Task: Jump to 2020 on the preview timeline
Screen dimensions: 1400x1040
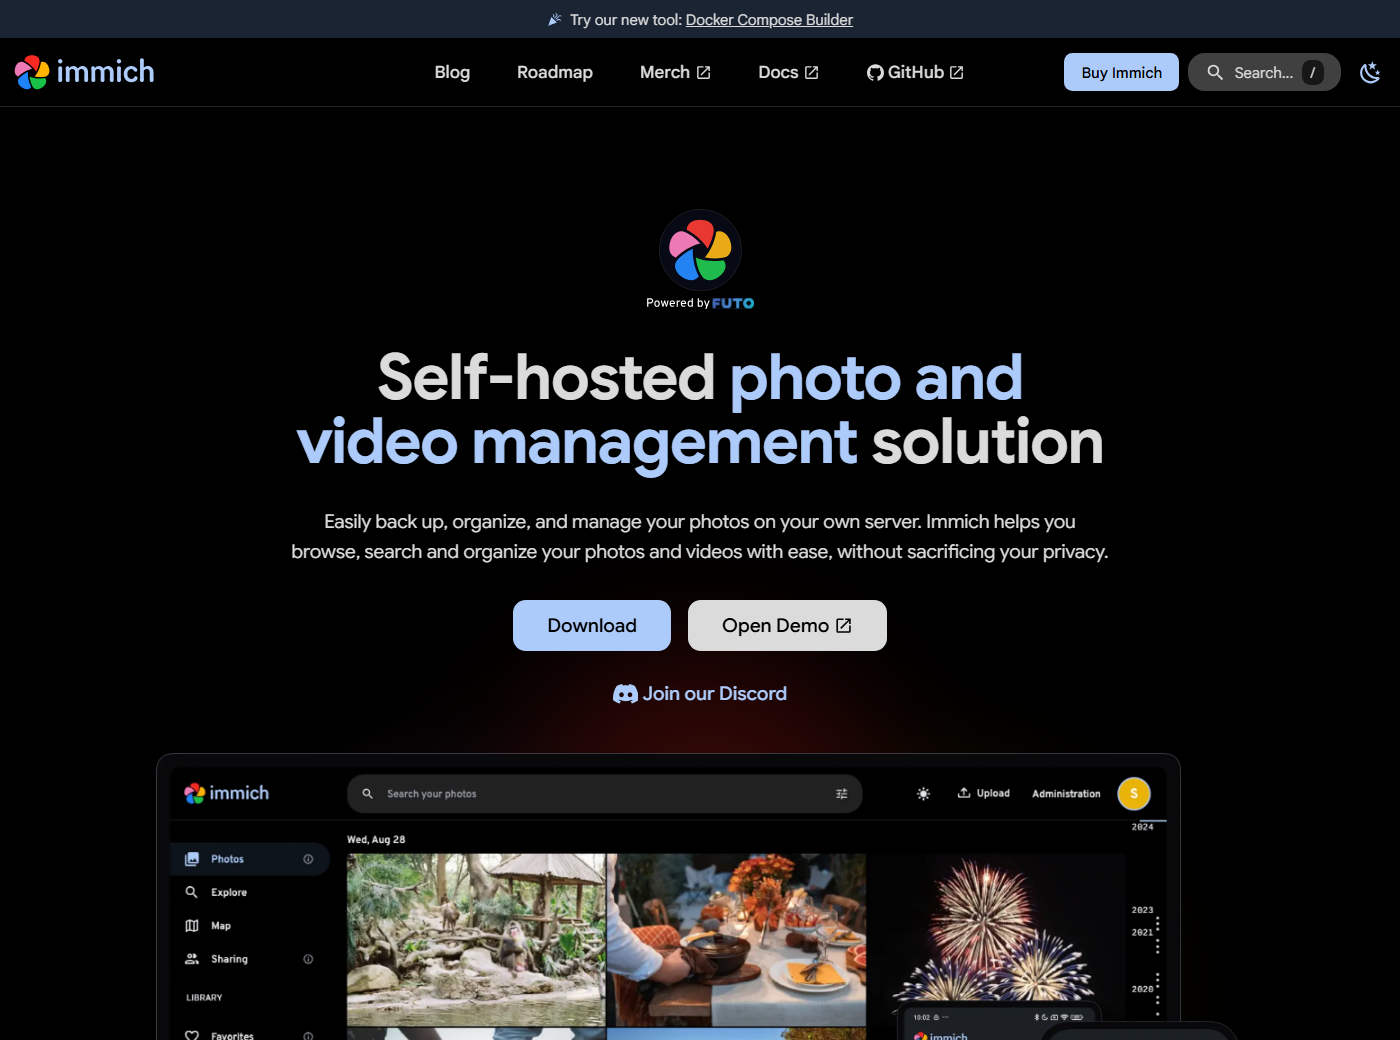Action: tap(1142, 989)
